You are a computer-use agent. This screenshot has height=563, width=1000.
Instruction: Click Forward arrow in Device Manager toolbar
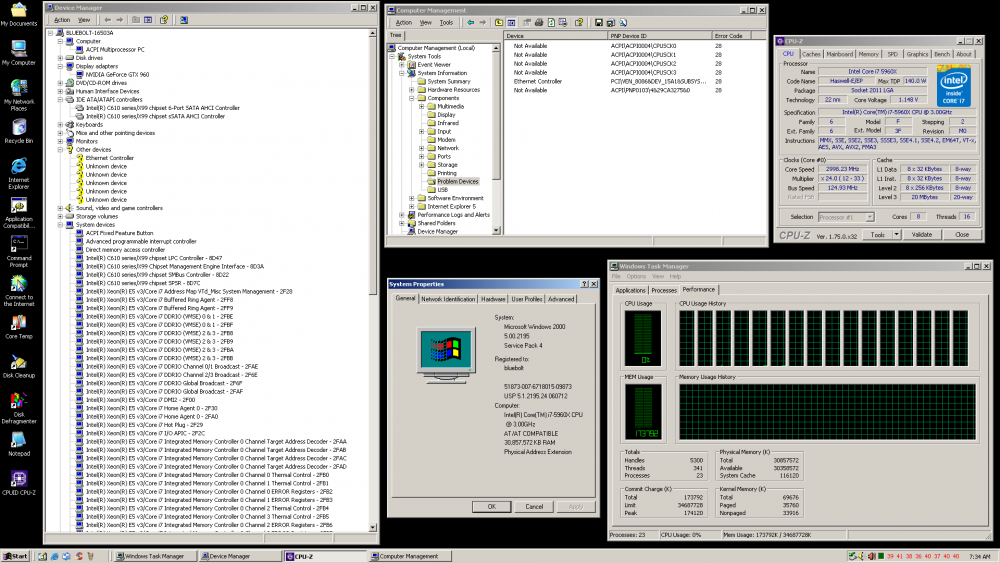click(x=119, y=20)
